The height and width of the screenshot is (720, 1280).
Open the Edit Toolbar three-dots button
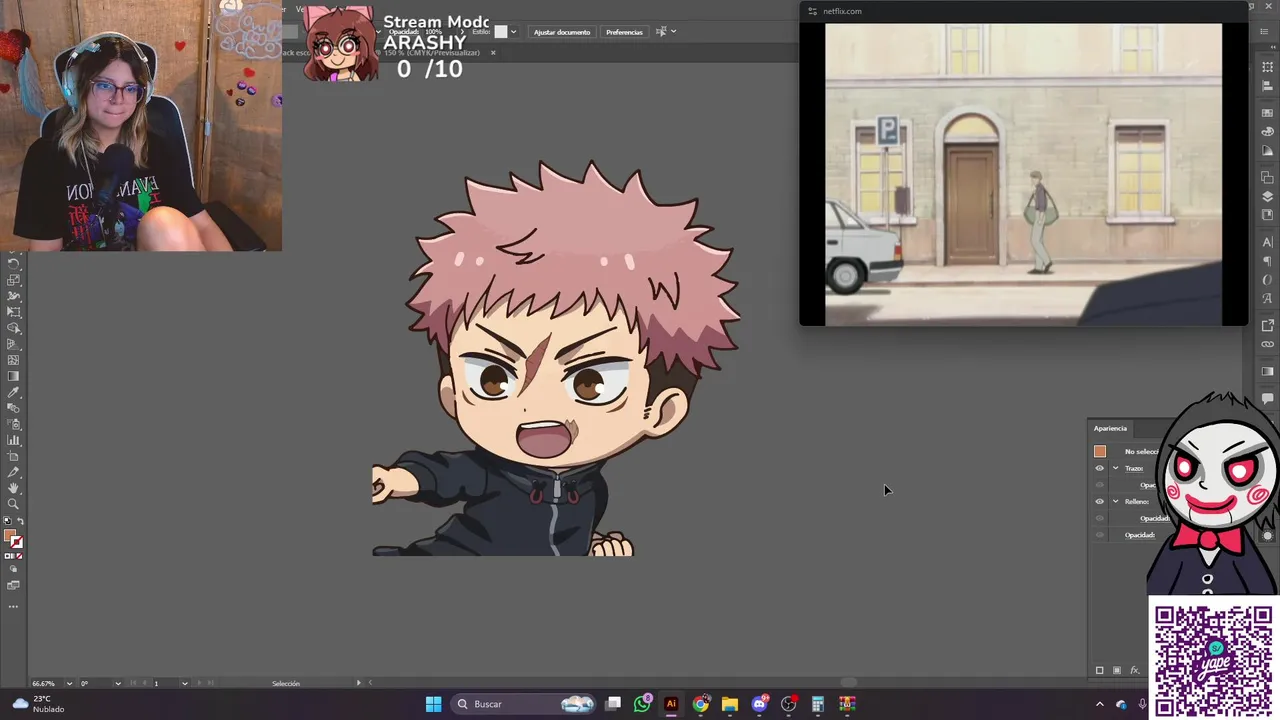coord(14,606)
